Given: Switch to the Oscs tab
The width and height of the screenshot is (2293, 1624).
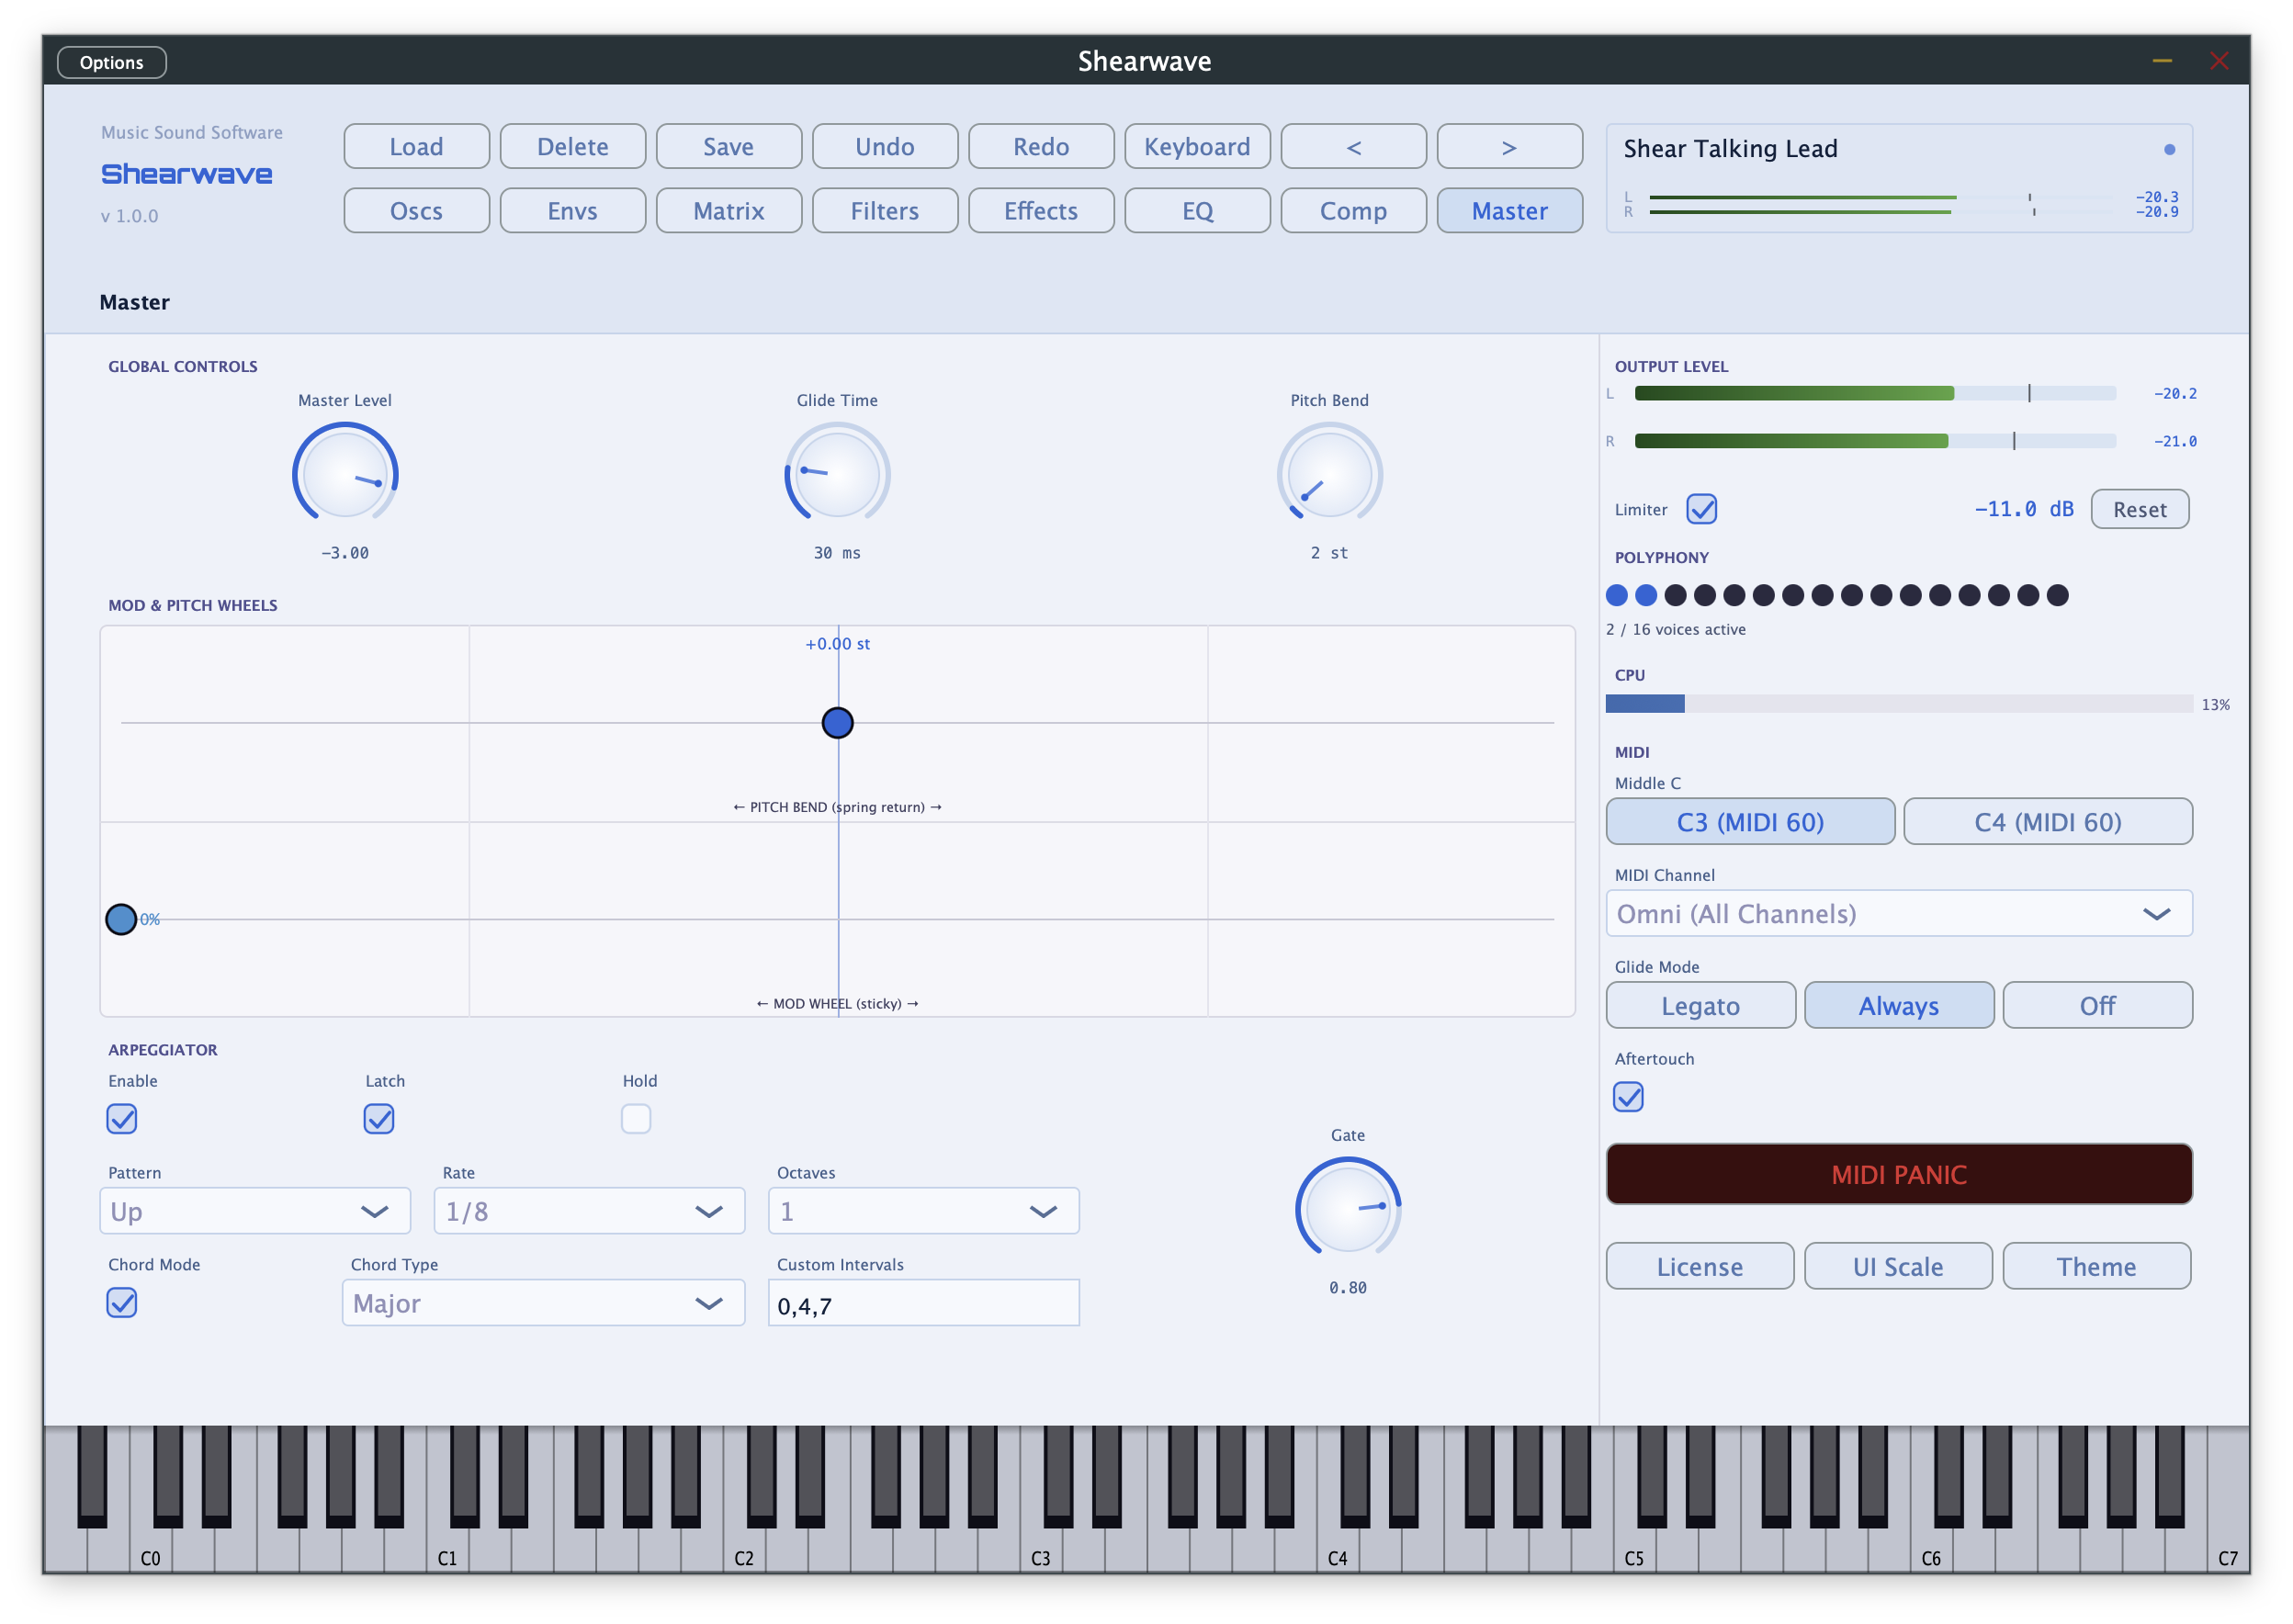Looking at the screenshot, I should point(416,211).
